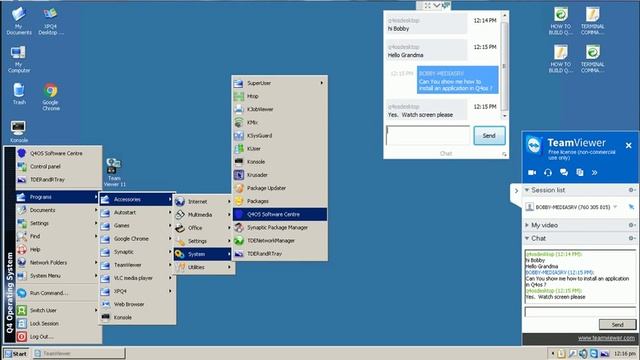Open the first HOW TO BUILD Q... desktop file

coord(561,20)
